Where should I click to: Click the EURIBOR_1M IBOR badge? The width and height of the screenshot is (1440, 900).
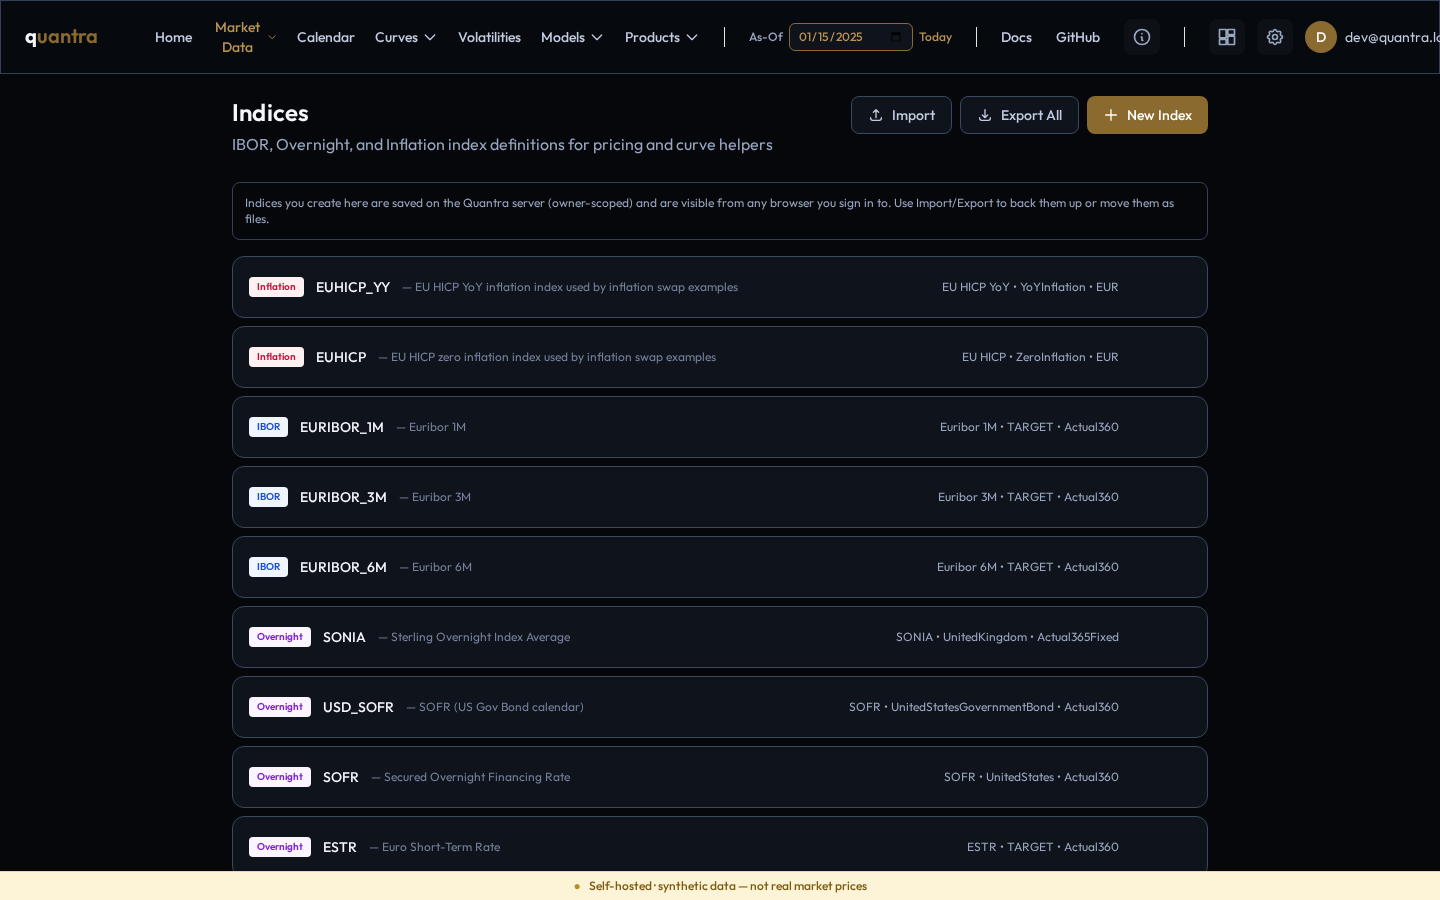click(x=268, y=427)
